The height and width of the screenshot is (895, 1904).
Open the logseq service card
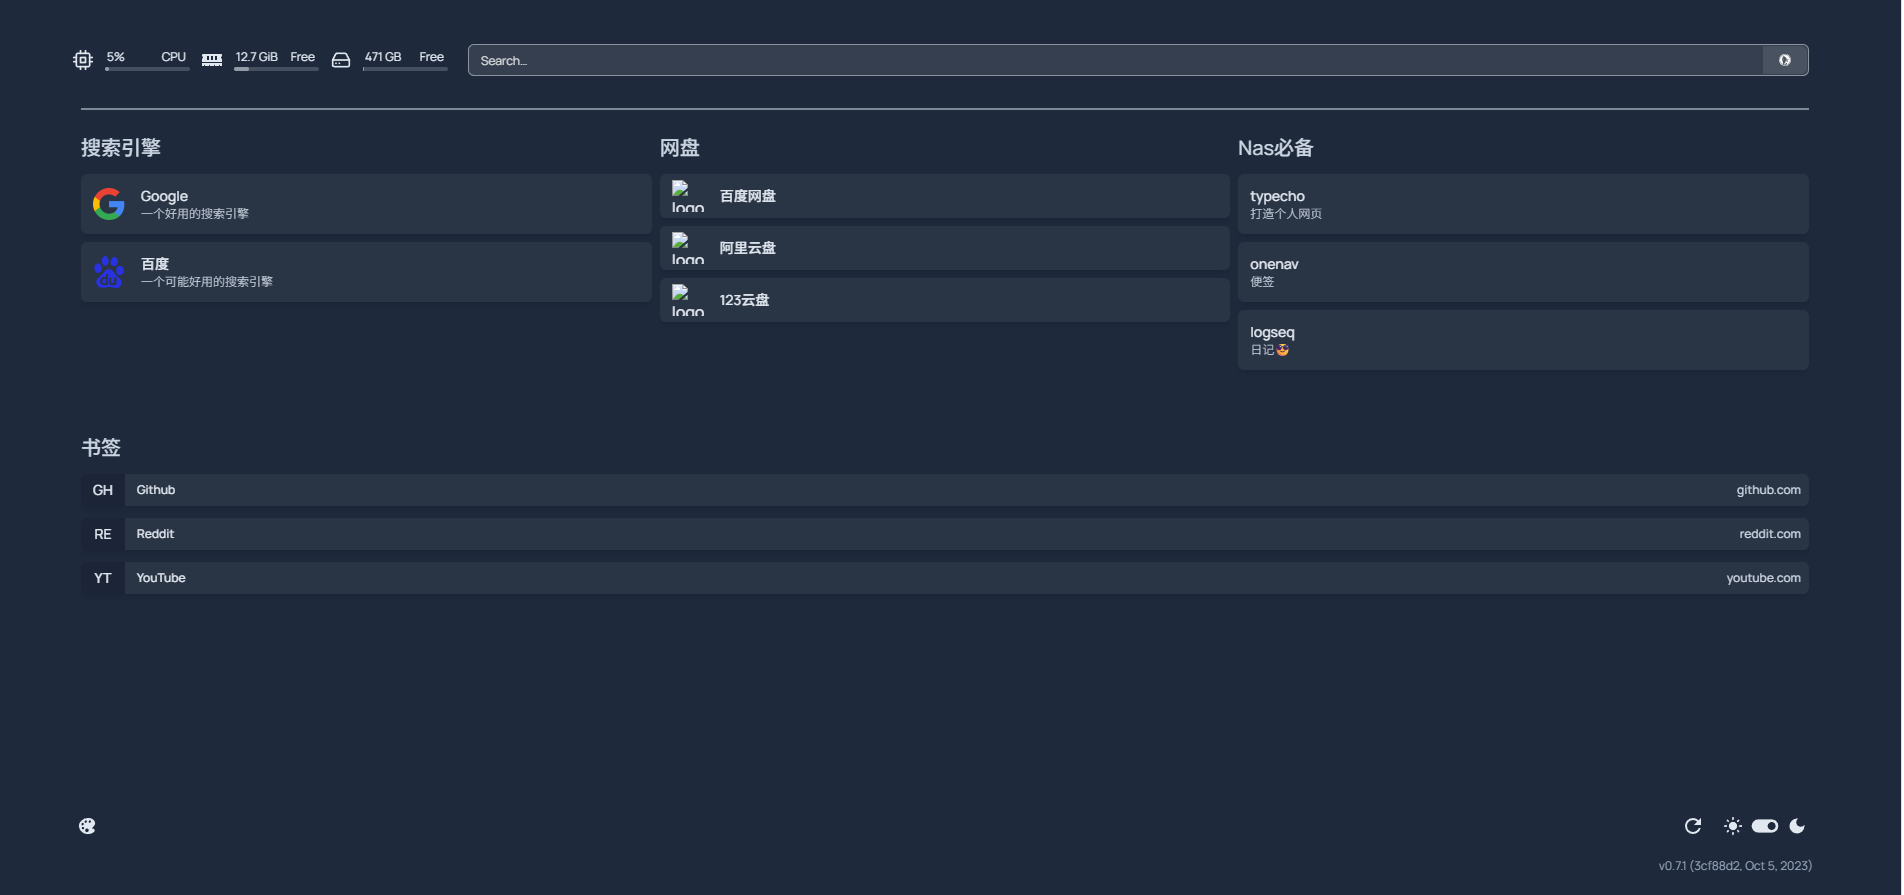point(1523,340)
